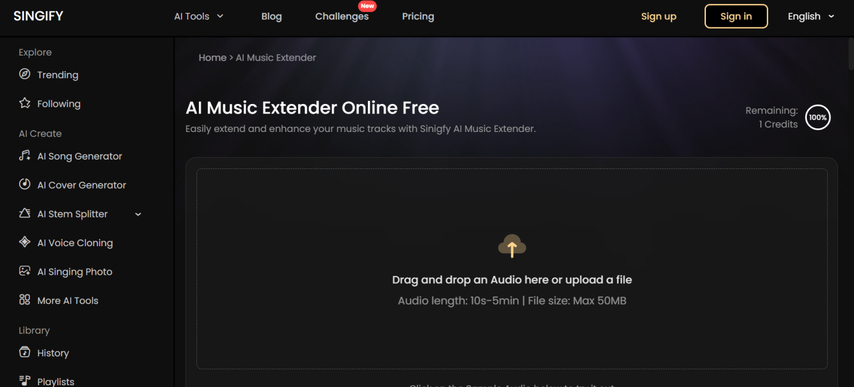Image resolution: width=854 pixels, height=387 pixels.
Task: Click the AI Voice Cloning diamond icon
Action: click(x=25, y=242)
